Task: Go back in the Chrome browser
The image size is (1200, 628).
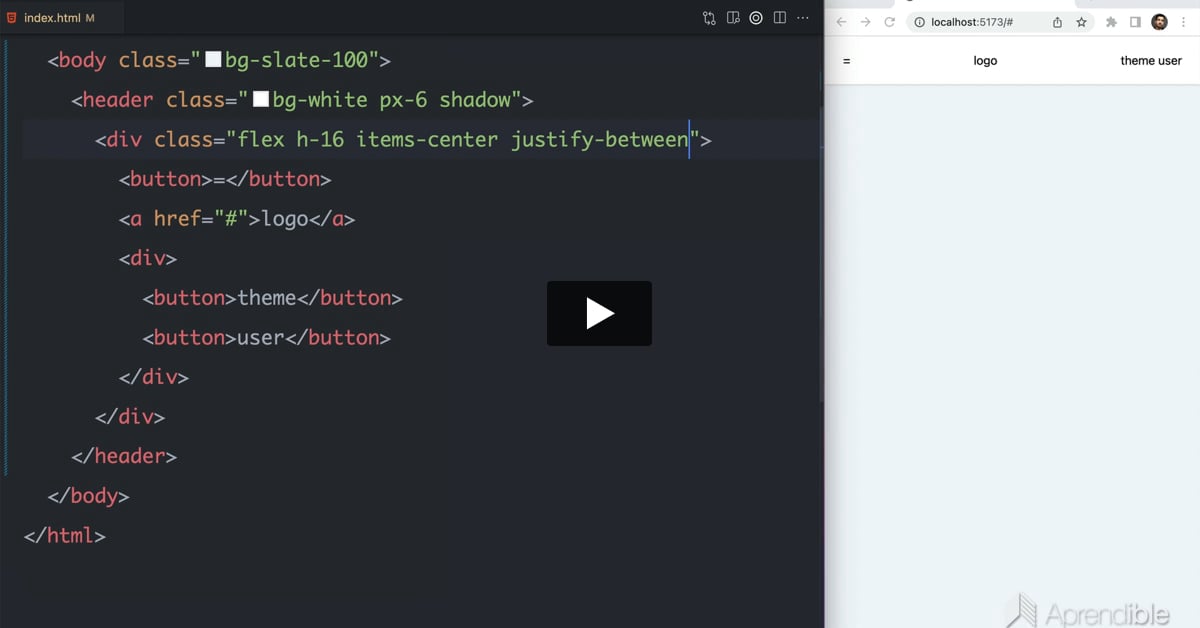Action: pos(841,22)
